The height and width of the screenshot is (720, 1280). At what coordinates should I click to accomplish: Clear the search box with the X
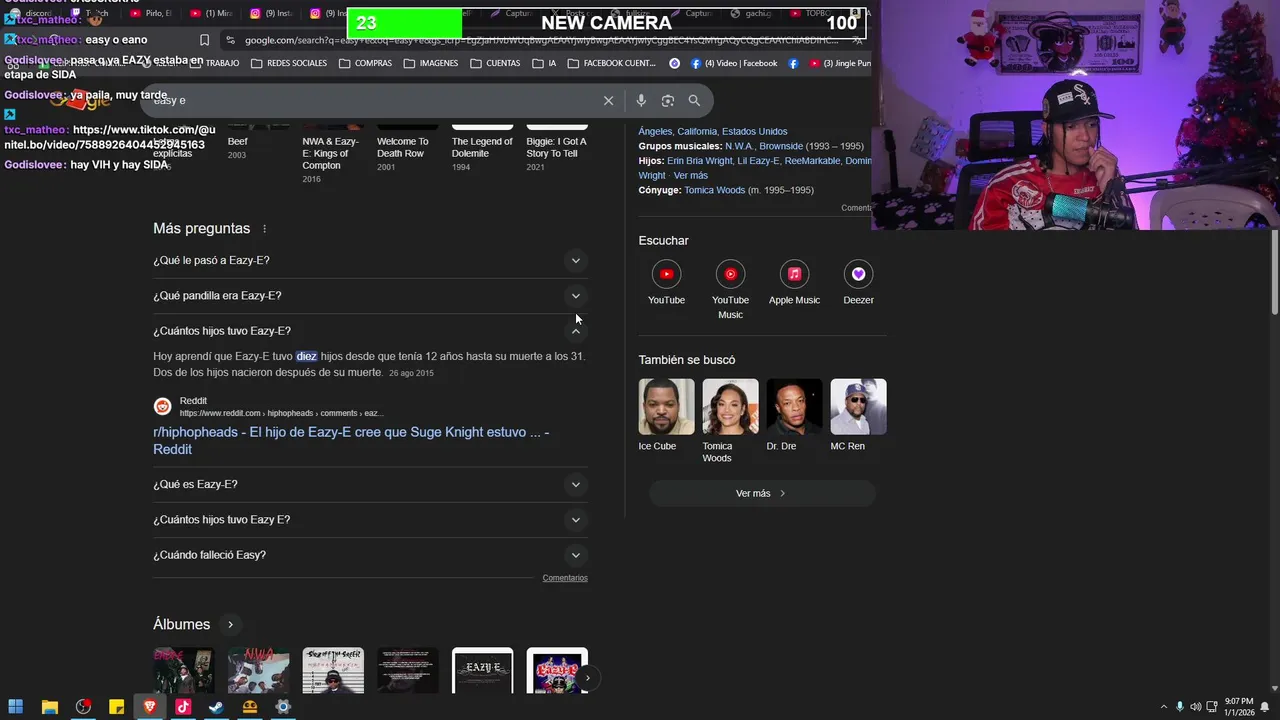point(608,100)
